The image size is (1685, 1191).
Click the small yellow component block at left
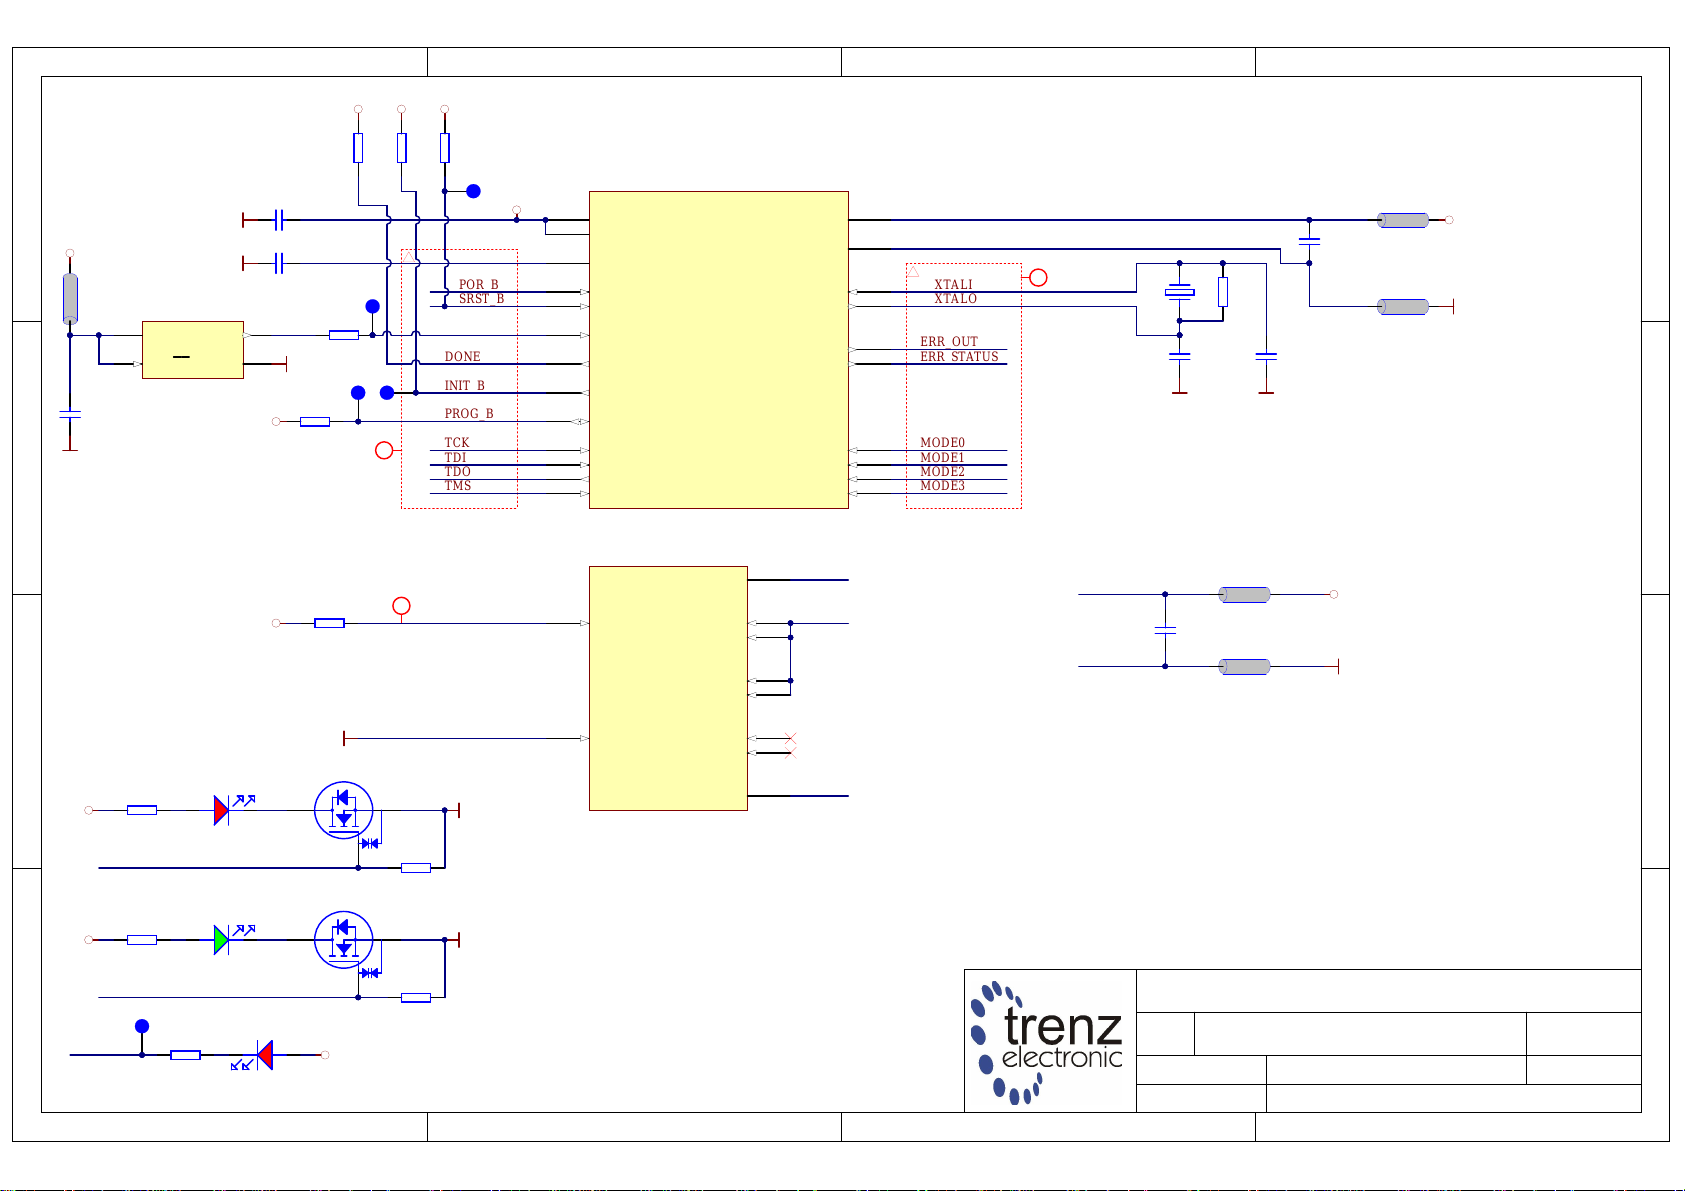193,350
